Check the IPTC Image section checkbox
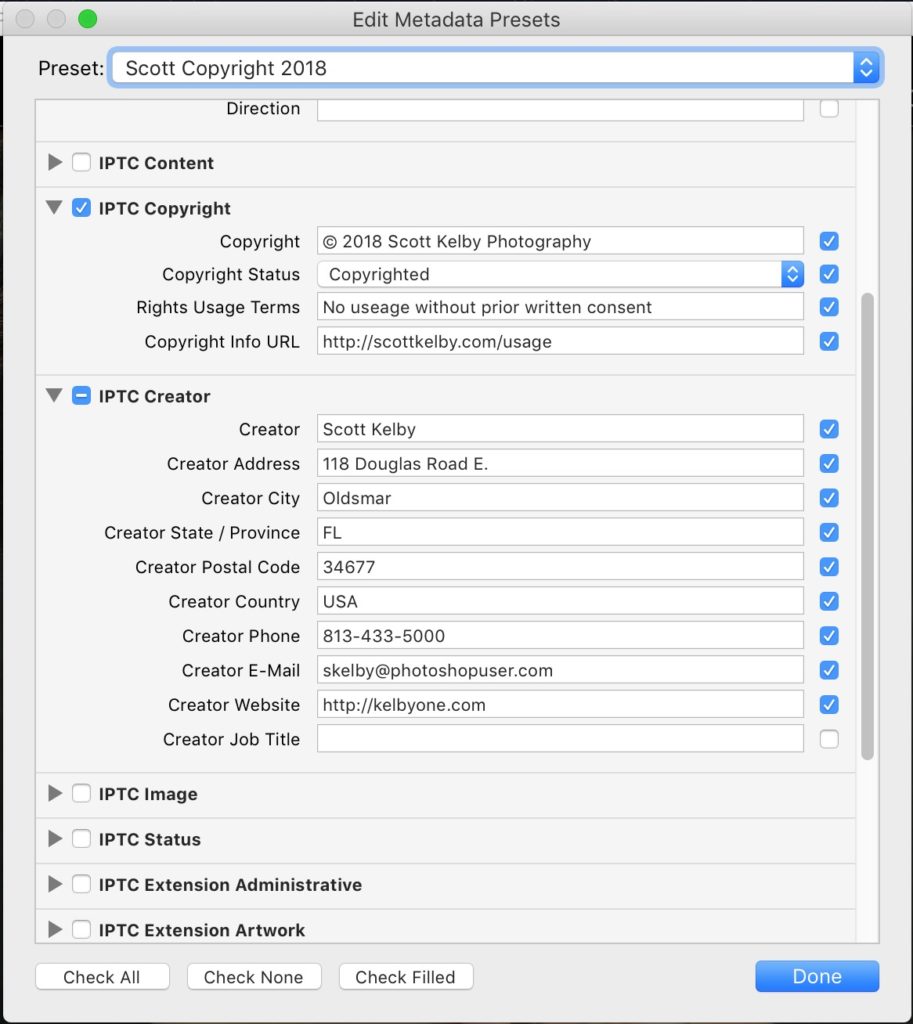The width and height of the screenshot is (913, 1024). coord(82,793)
